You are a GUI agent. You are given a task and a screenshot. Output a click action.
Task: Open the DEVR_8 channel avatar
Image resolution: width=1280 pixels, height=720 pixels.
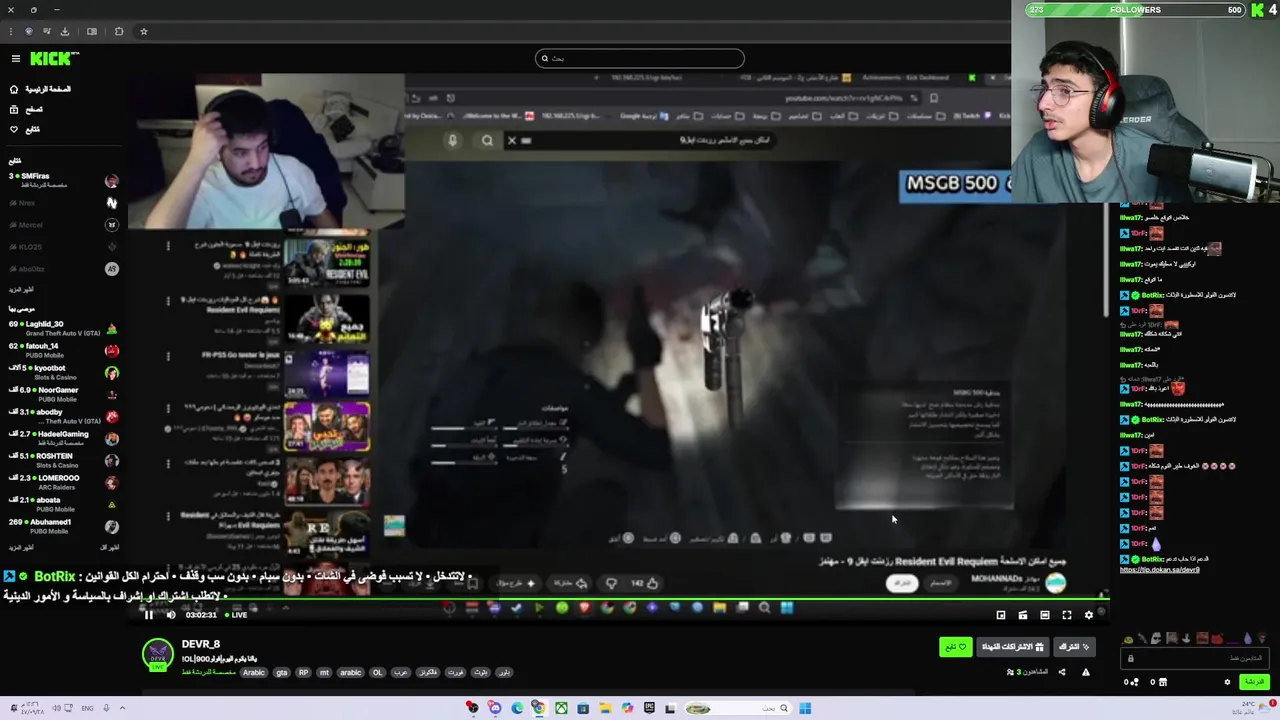[x=158, y=653]
